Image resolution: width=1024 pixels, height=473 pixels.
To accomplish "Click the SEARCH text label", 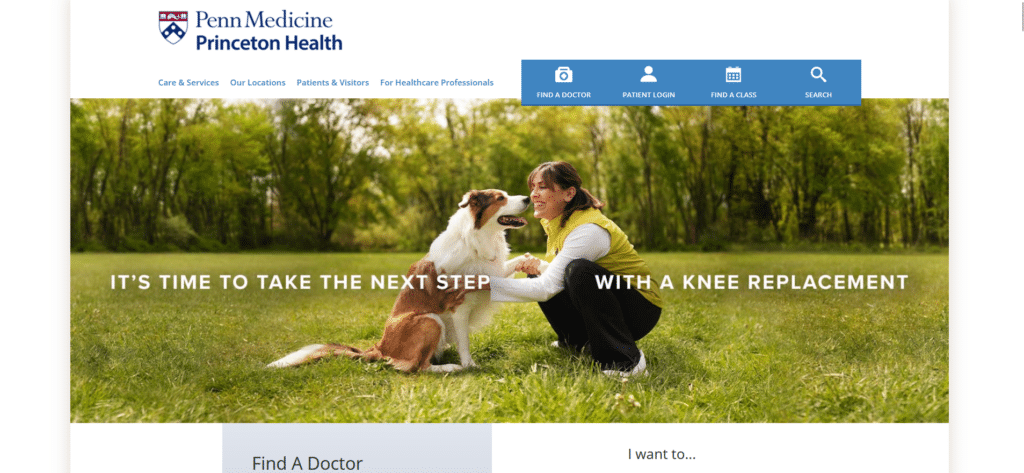I will point(818,95).
